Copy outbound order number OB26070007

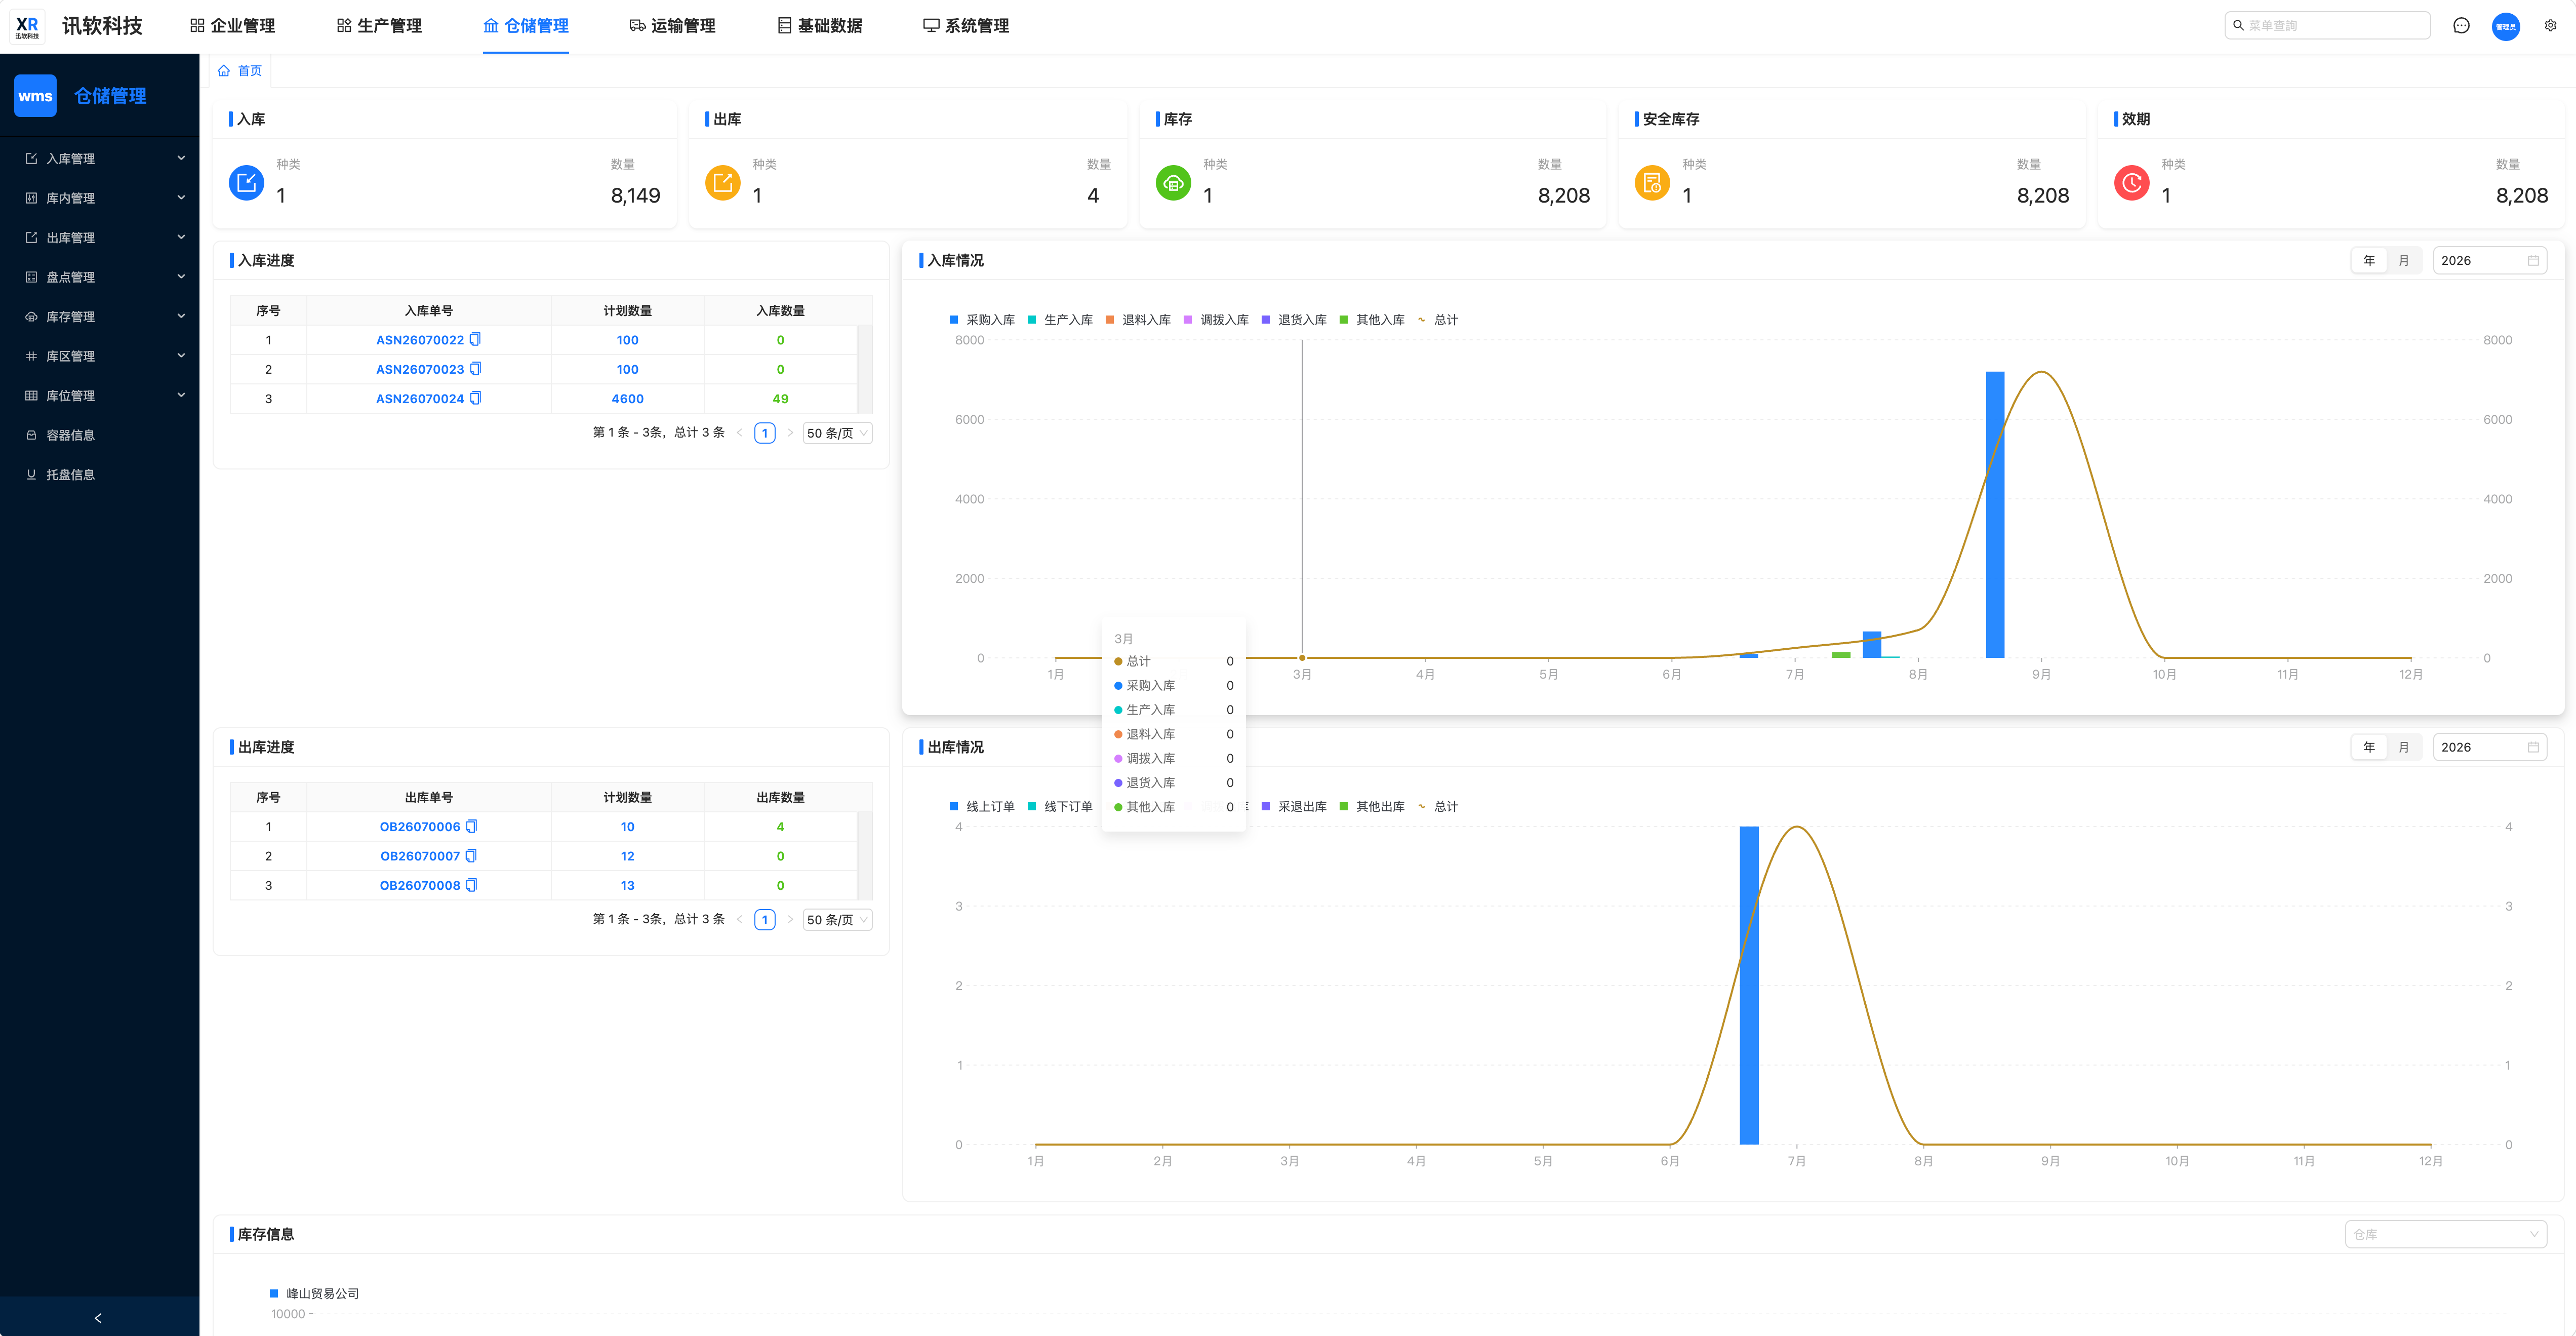(x=472, y=856)
